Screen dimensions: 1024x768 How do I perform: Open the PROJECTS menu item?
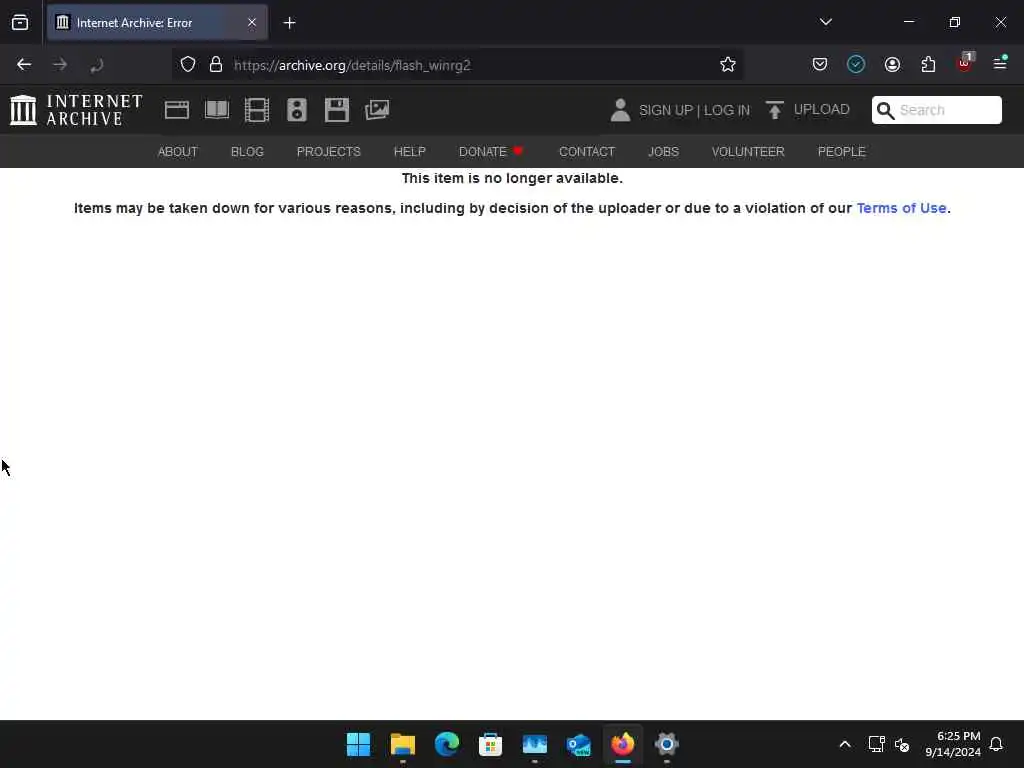(x=328, y=152)
